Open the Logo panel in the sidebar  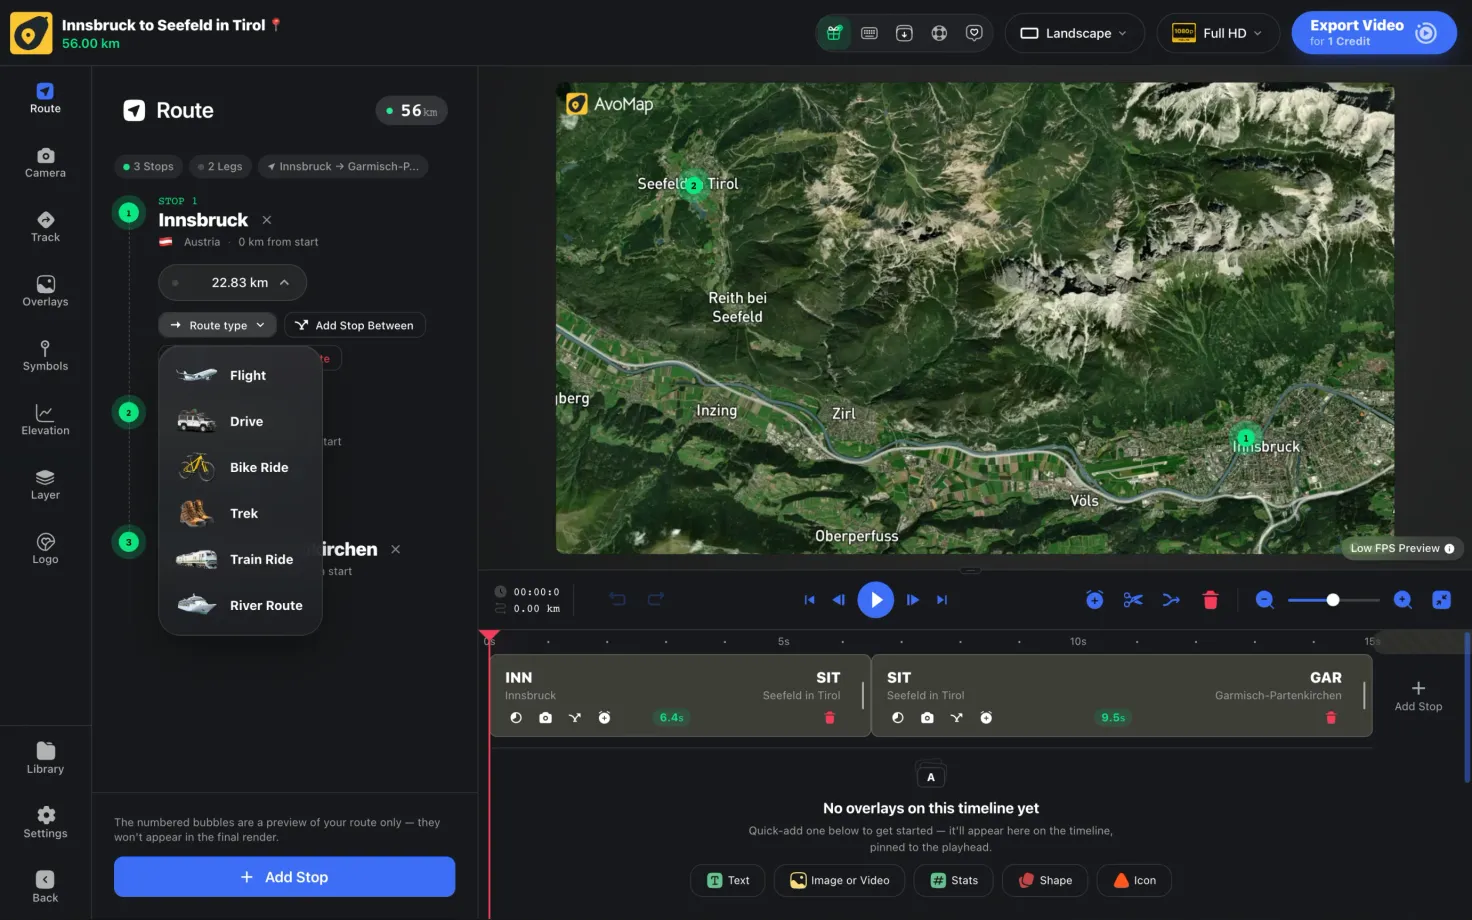click(x=45, y=549)
